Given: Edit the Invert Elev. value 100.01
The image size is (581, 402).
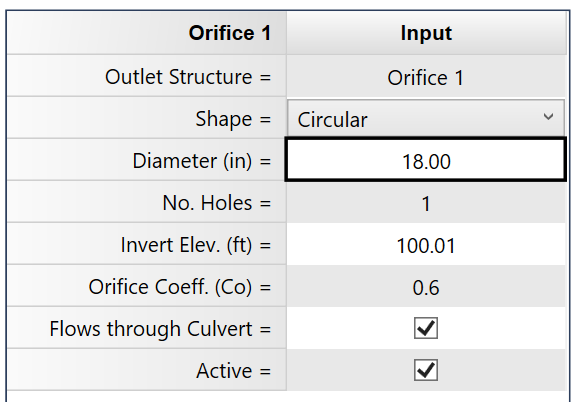Looking at the screenshot, I should [x=426, y=244].
